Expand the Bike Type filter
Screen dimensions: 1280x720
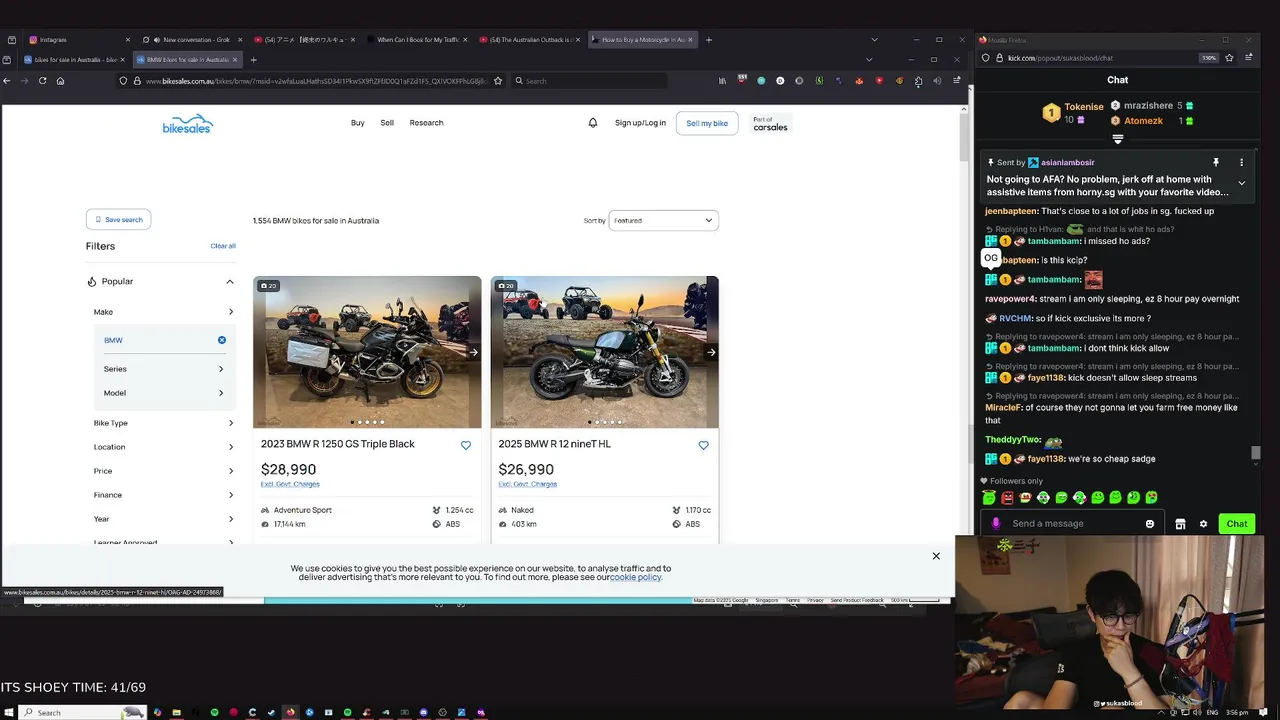(164, 423)
